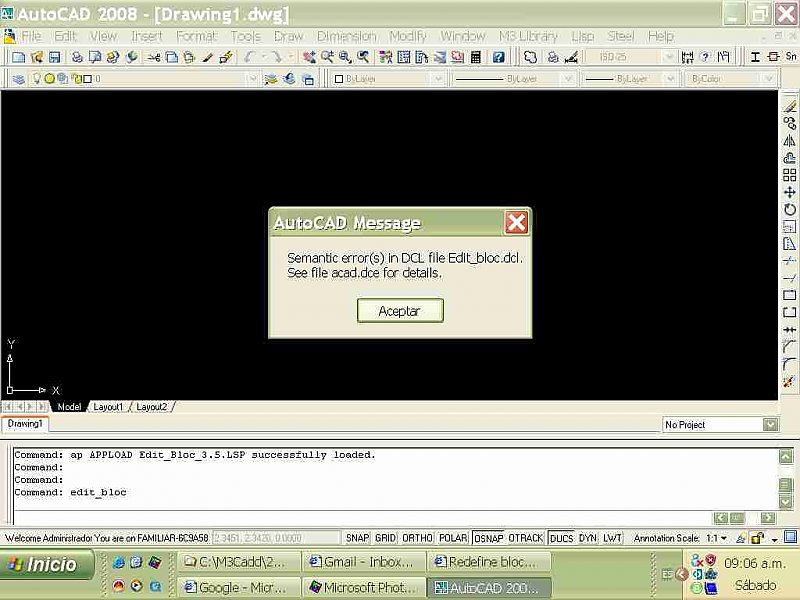The image size is (800, 600).
Task: Click the Plot printer icon
Action: click(x=77, y=57)
